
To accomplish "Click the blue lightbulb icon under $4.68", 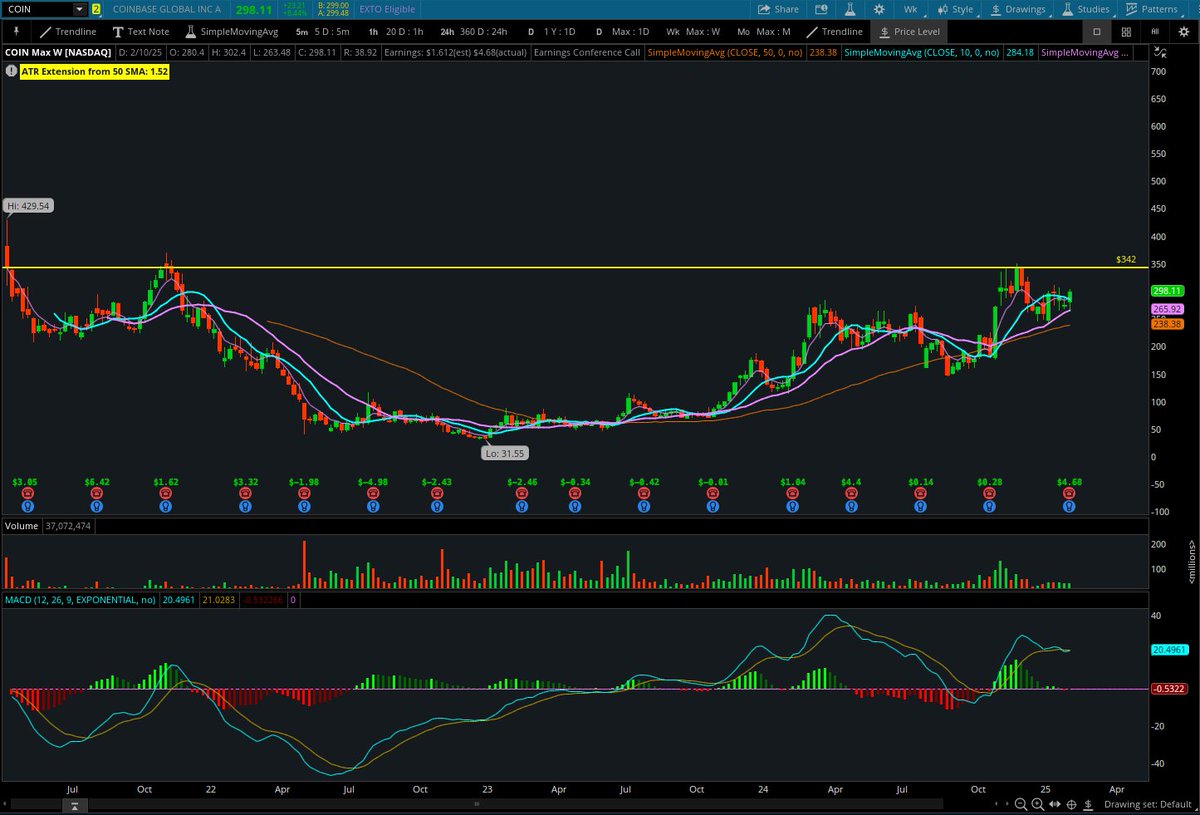I will tap(1069, 506).
